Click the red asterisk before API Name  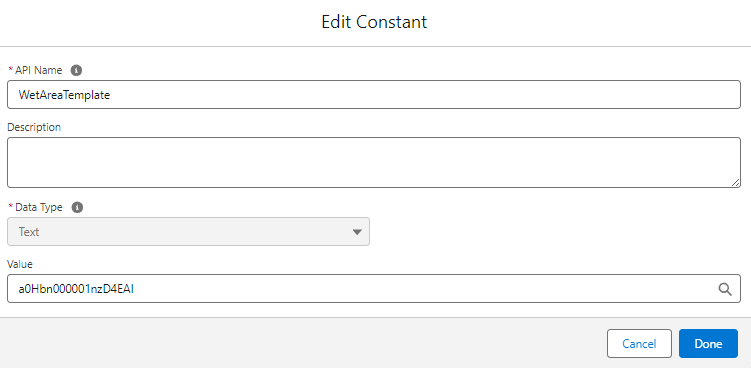[x=11, y=70]
